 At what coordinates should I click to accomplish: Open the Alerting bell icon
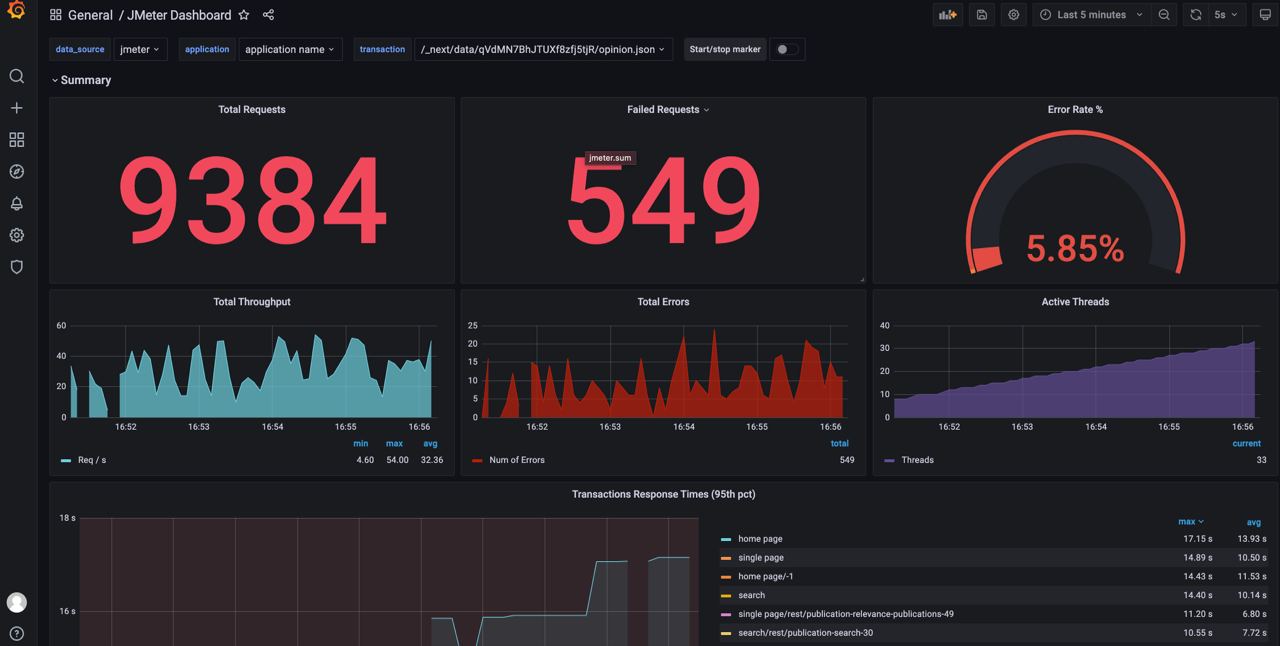16,204
